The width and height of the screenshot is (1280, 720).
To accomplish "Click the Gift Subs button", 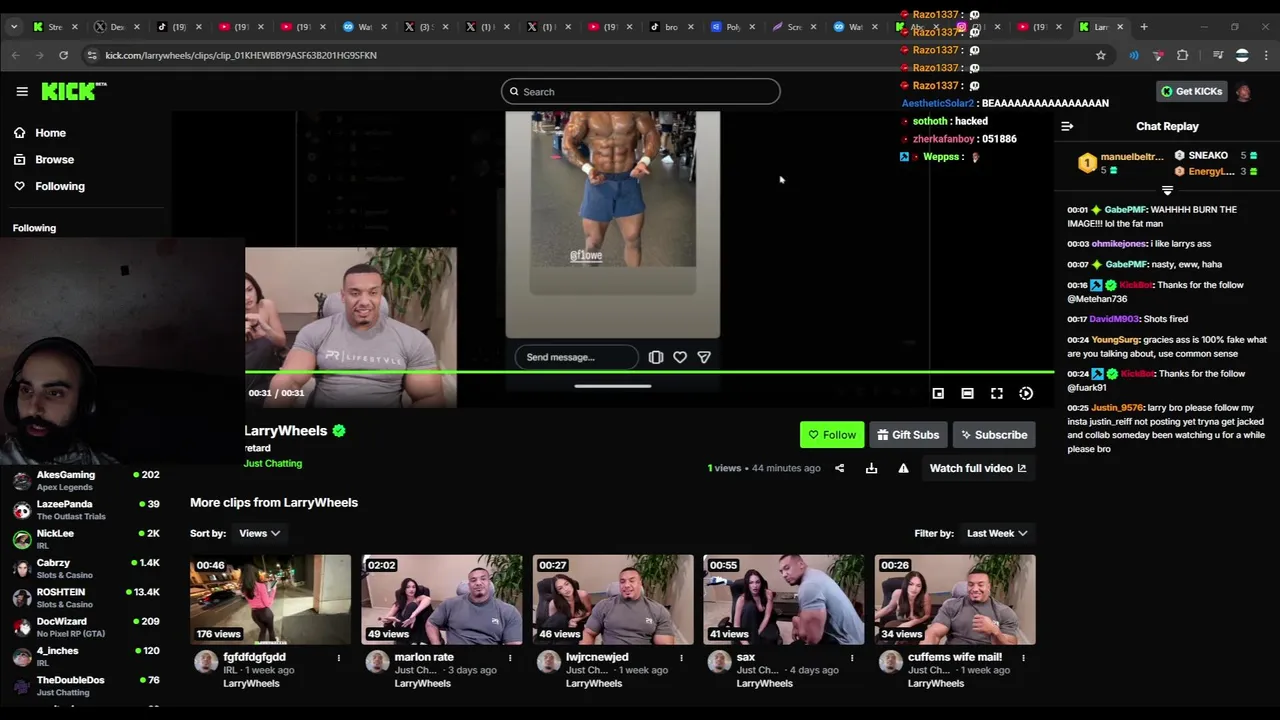I will pos(908,435).
